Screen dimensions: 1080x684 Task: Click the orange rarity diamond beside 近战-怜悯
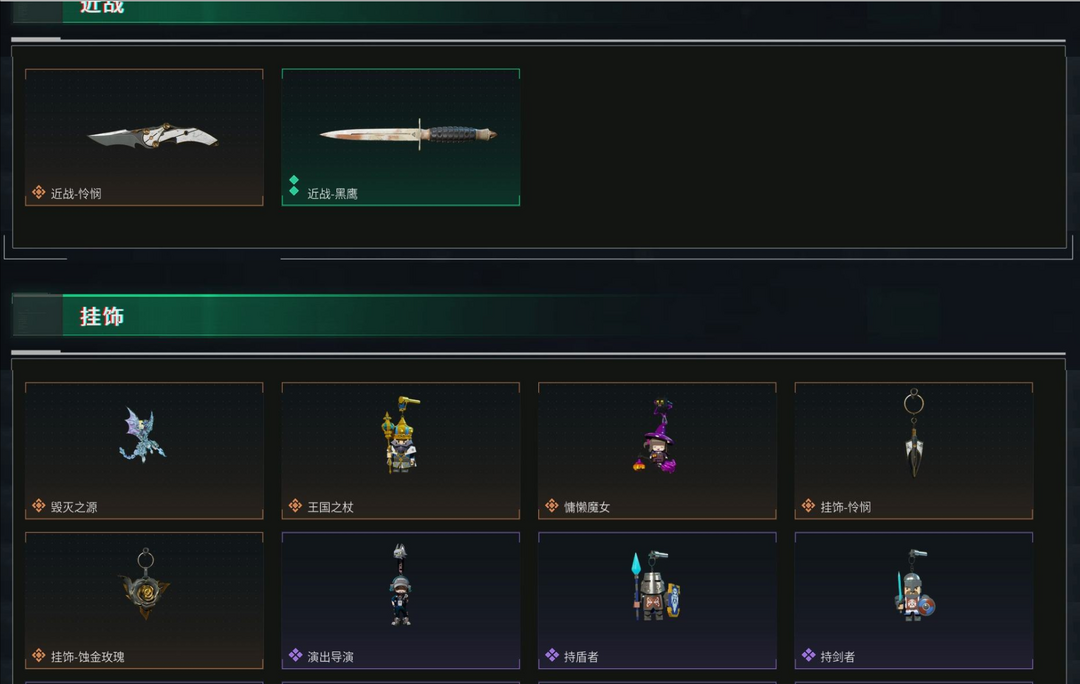pos(39,192)
